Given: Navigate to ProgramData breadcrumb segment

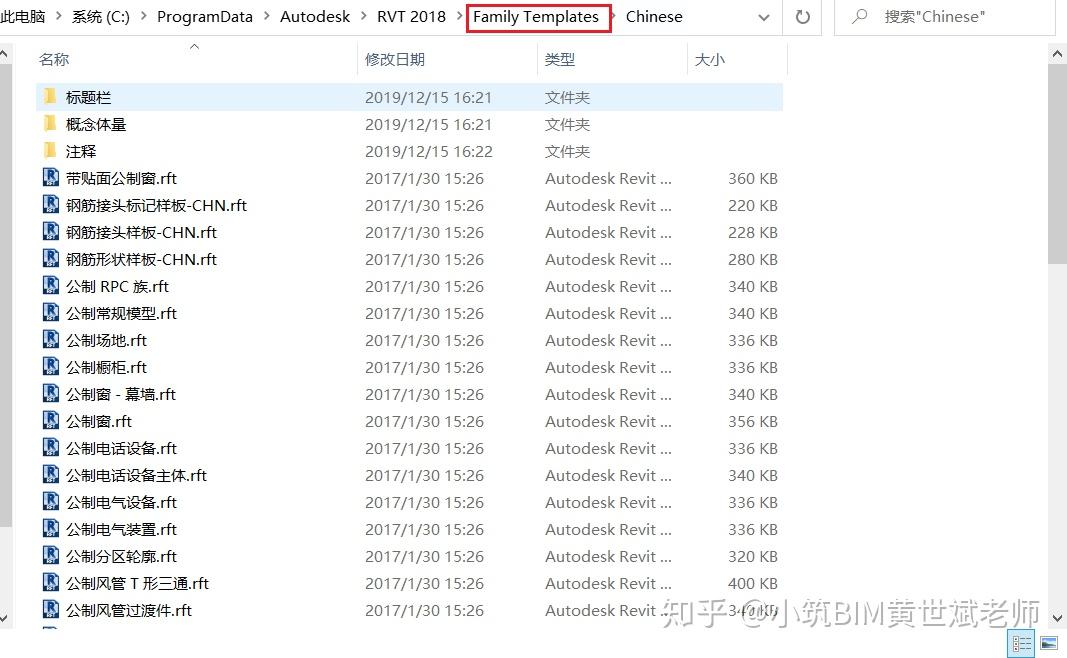Looking at the screenshot, I should [x=205, y=16].
